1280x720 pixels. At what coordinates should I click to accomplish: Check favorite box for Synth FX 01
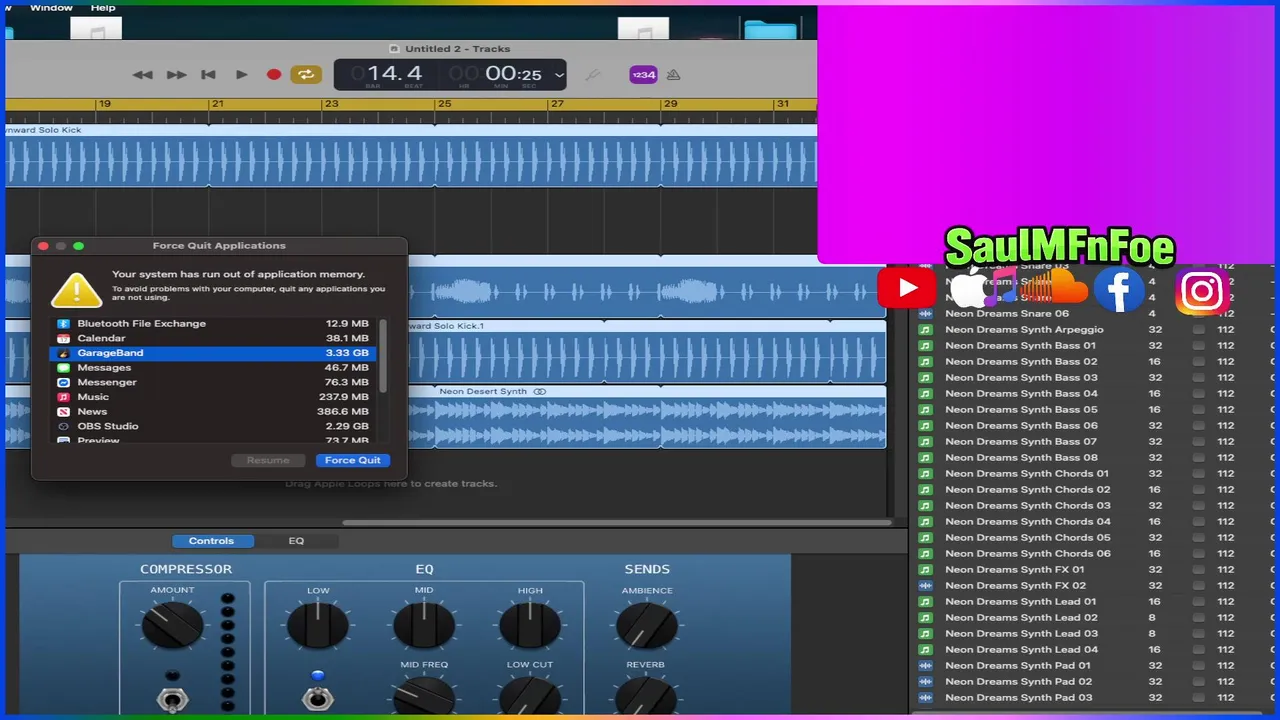pos(1198,570)
